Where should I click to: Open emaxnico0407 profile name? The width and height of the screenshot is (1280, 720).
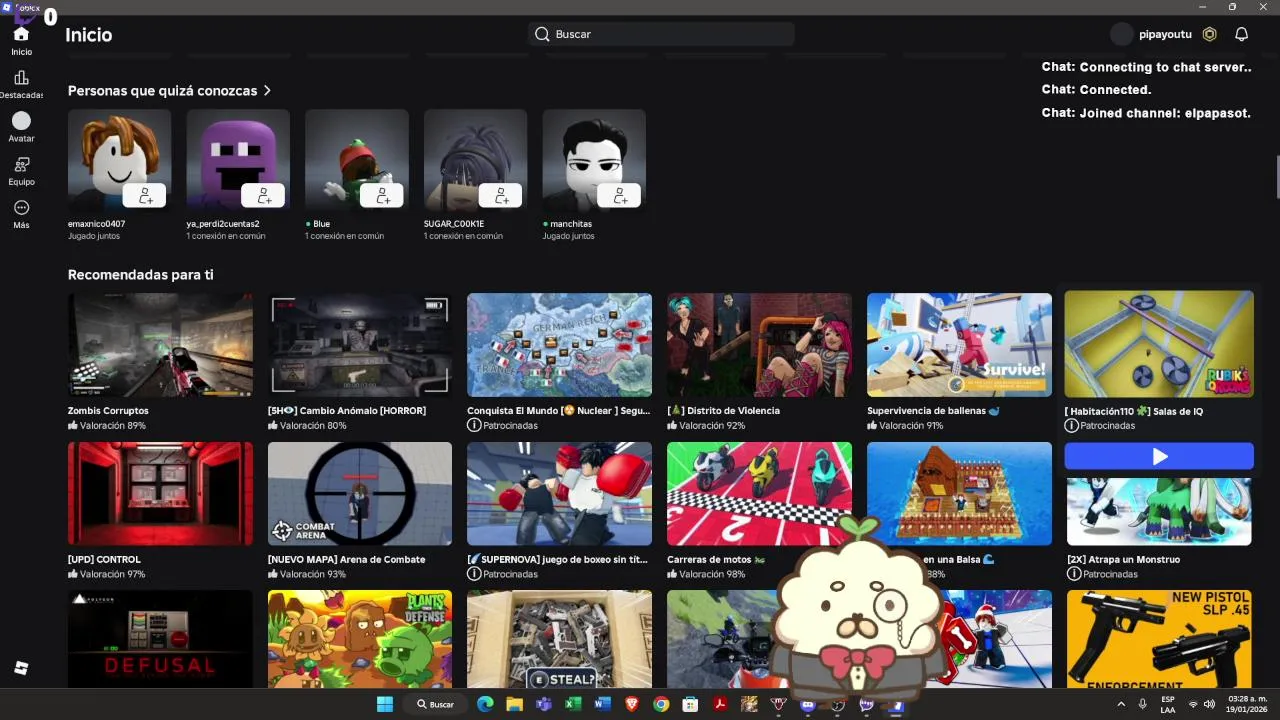click(x=96, y=224)
